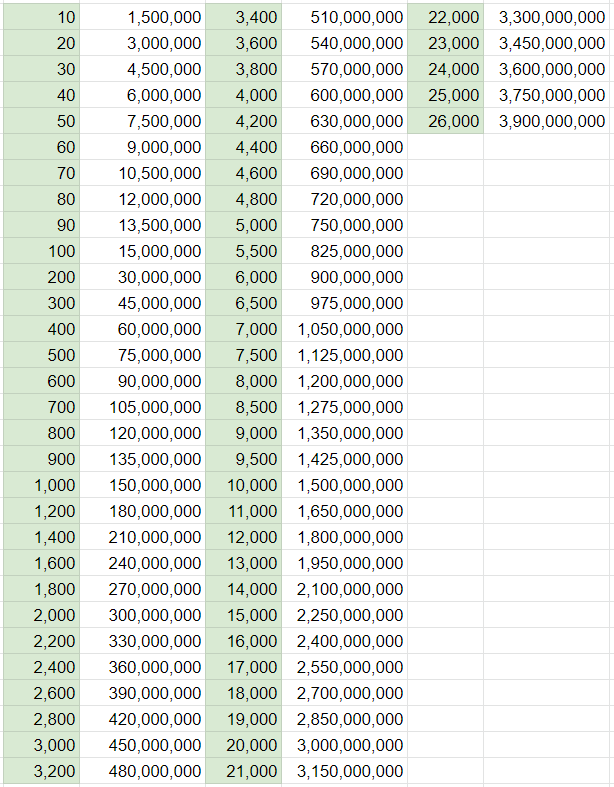This screenshot has width=614, height=787.
Task: Click the cell 600,000,000
Action: pyautogui.click(x=344, y=95)
